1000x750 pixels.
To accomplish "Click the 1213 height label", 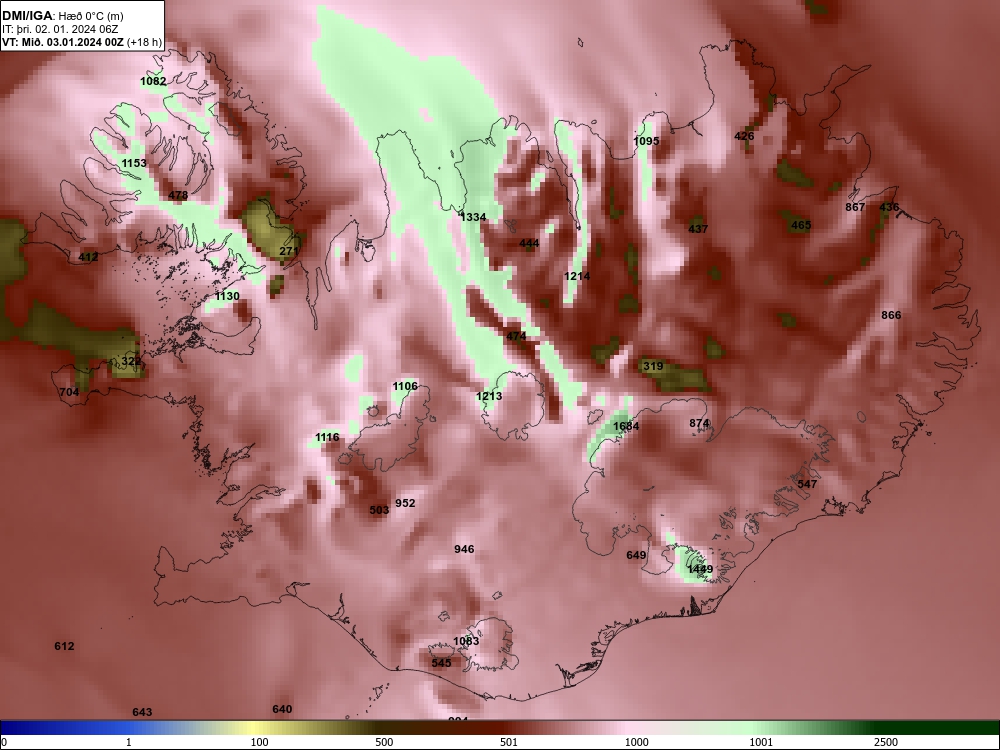I will pos(489,396).
